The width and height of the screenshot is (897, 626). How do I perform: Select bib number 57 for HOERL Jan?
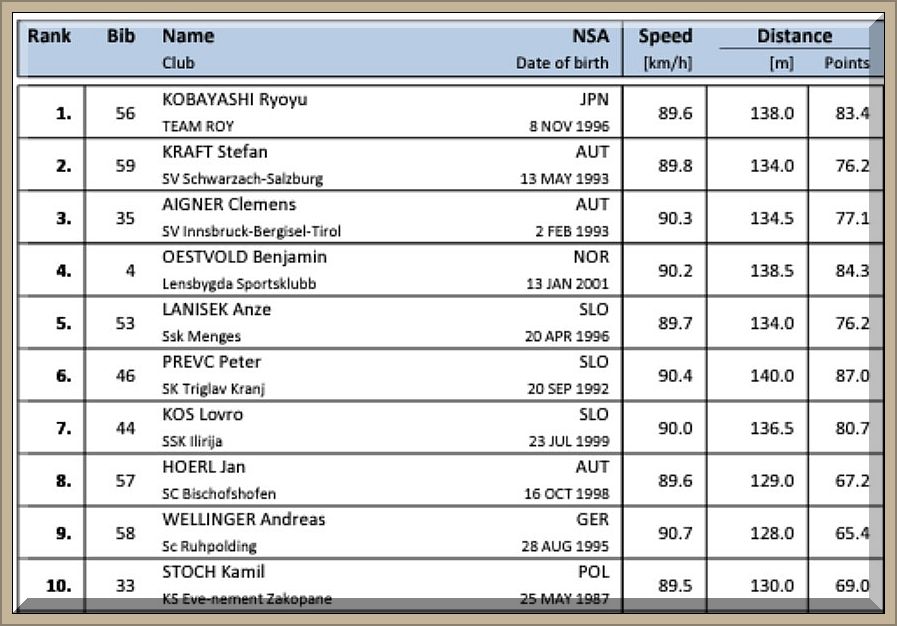[125, 481]
